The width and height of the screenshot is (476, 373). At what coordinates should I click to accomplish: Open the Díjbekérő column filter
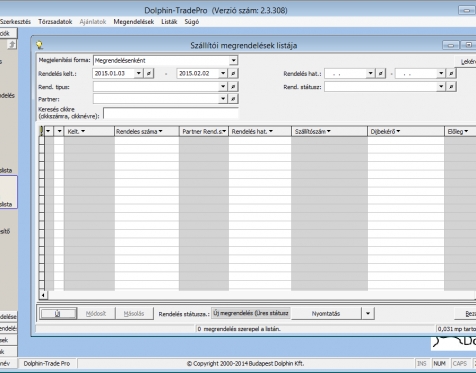tap(398, 131)
